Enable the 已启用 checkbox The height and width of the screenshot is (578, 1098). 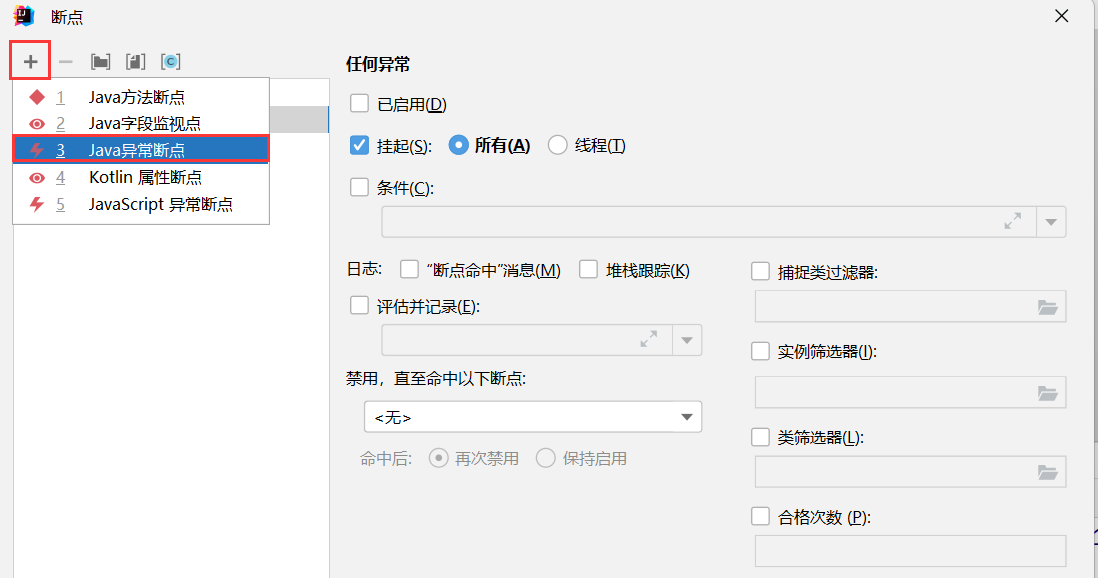[x=358, y=103]
